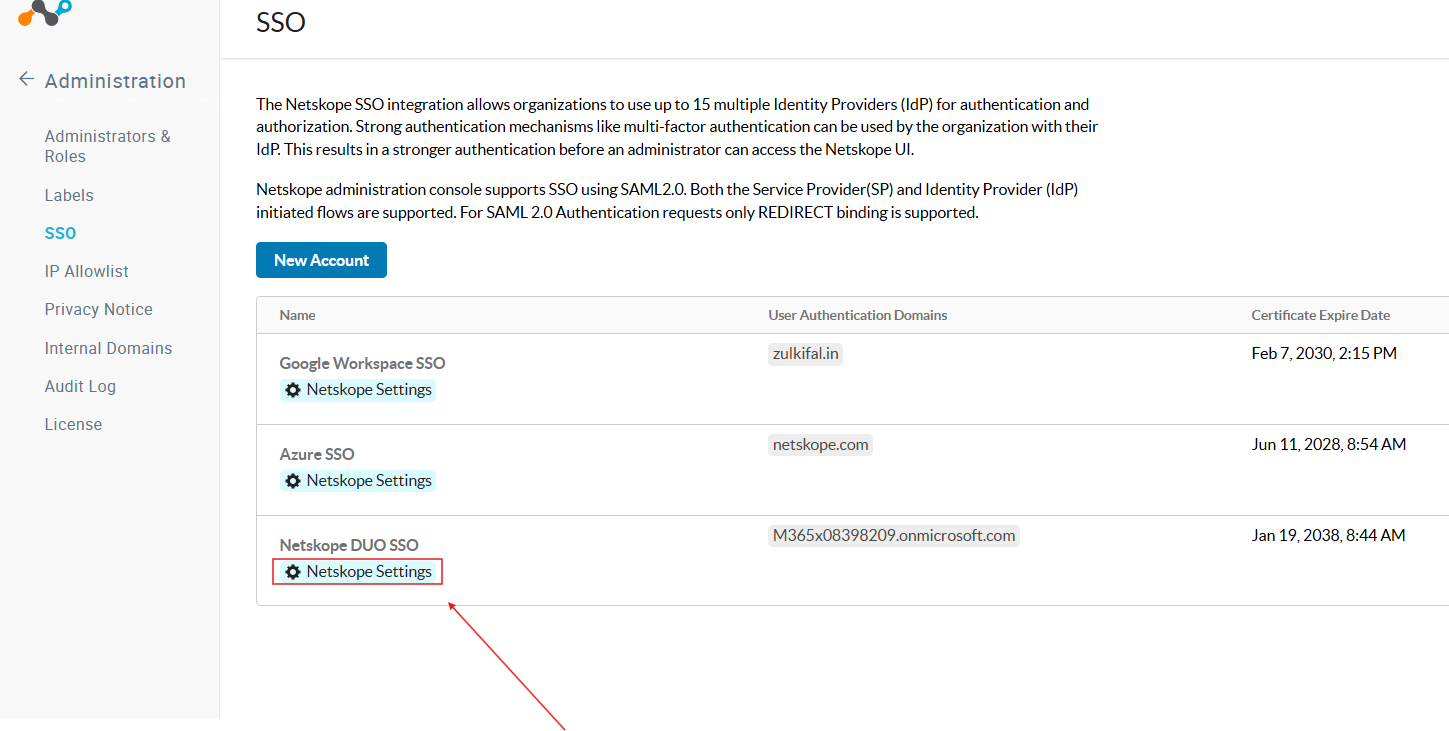Click the New Account button
The image size is (1449, 731).
coord(321,260)
